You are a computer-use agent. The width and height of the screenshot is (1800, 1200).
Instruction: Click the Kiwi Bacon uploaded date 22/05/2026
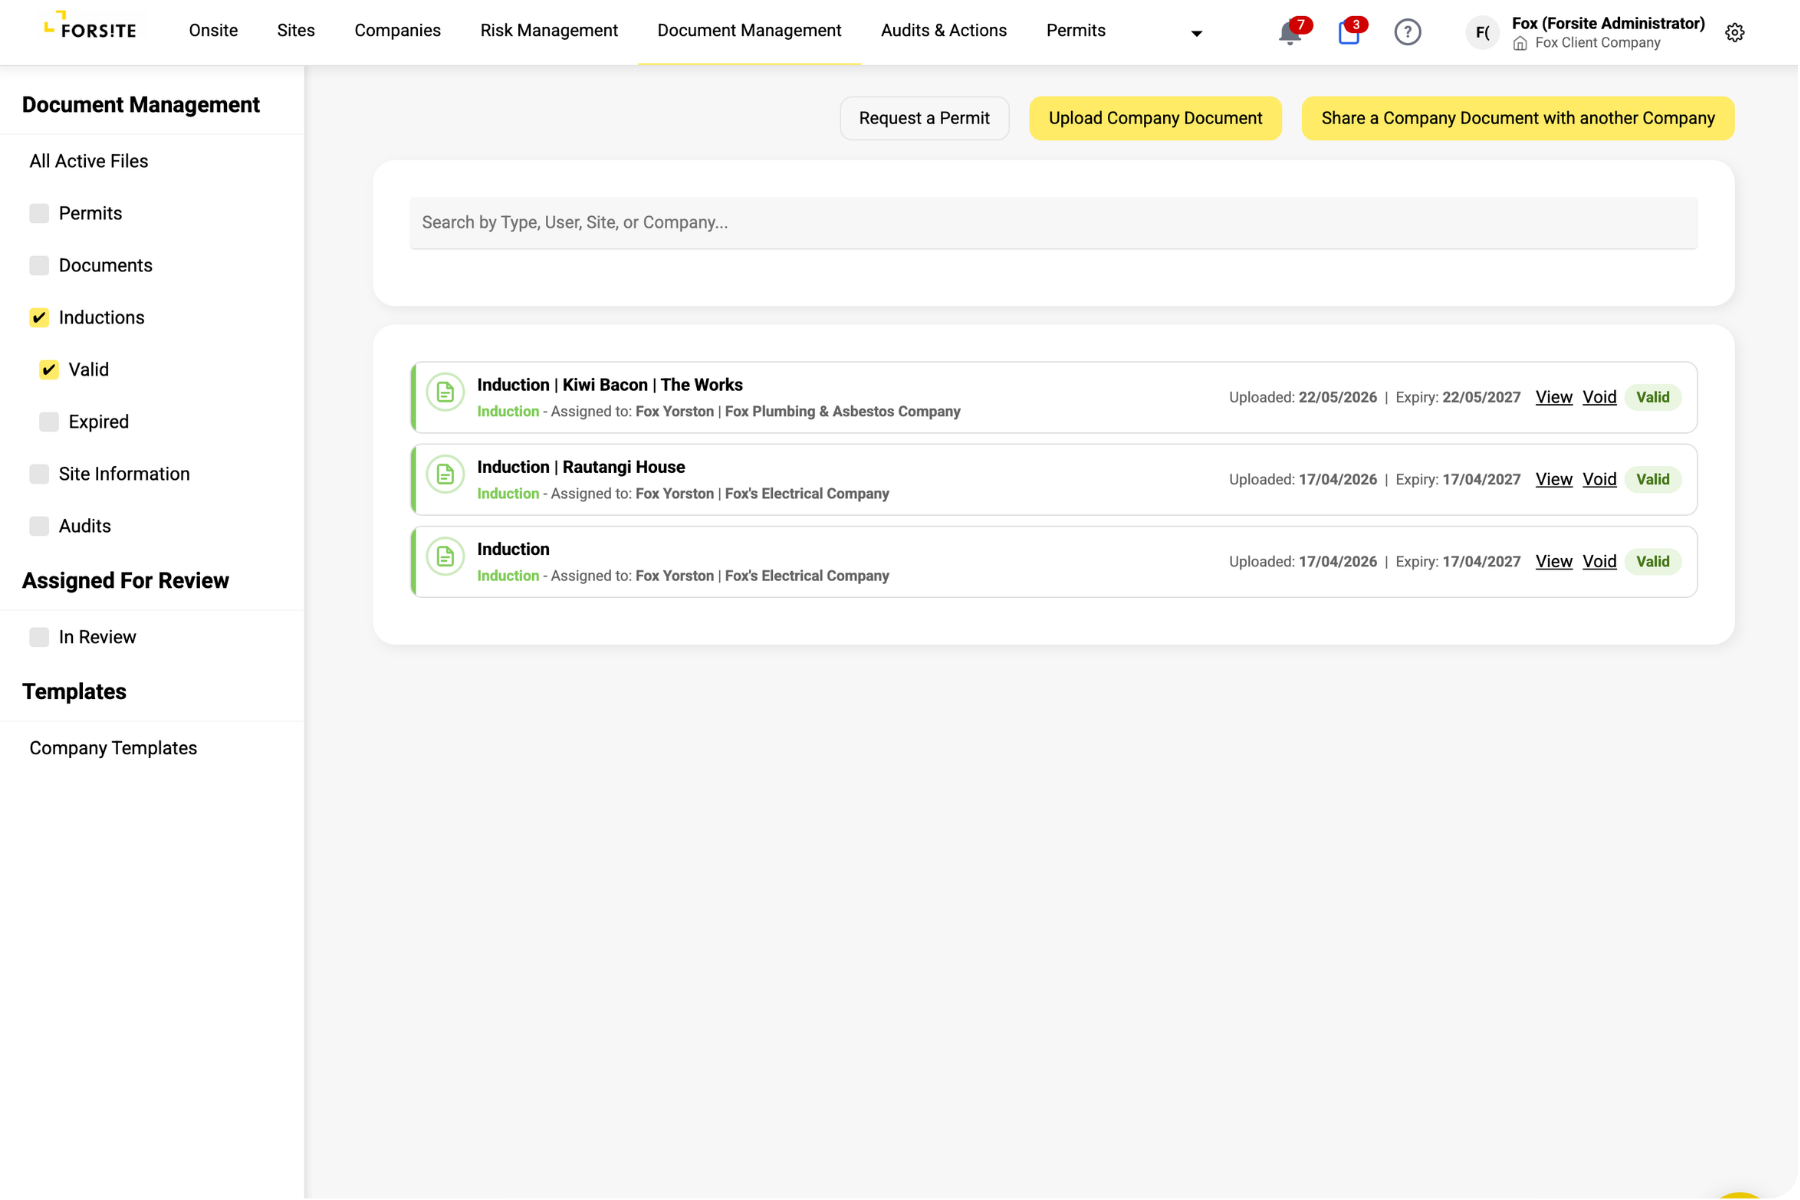[1337, 397]
